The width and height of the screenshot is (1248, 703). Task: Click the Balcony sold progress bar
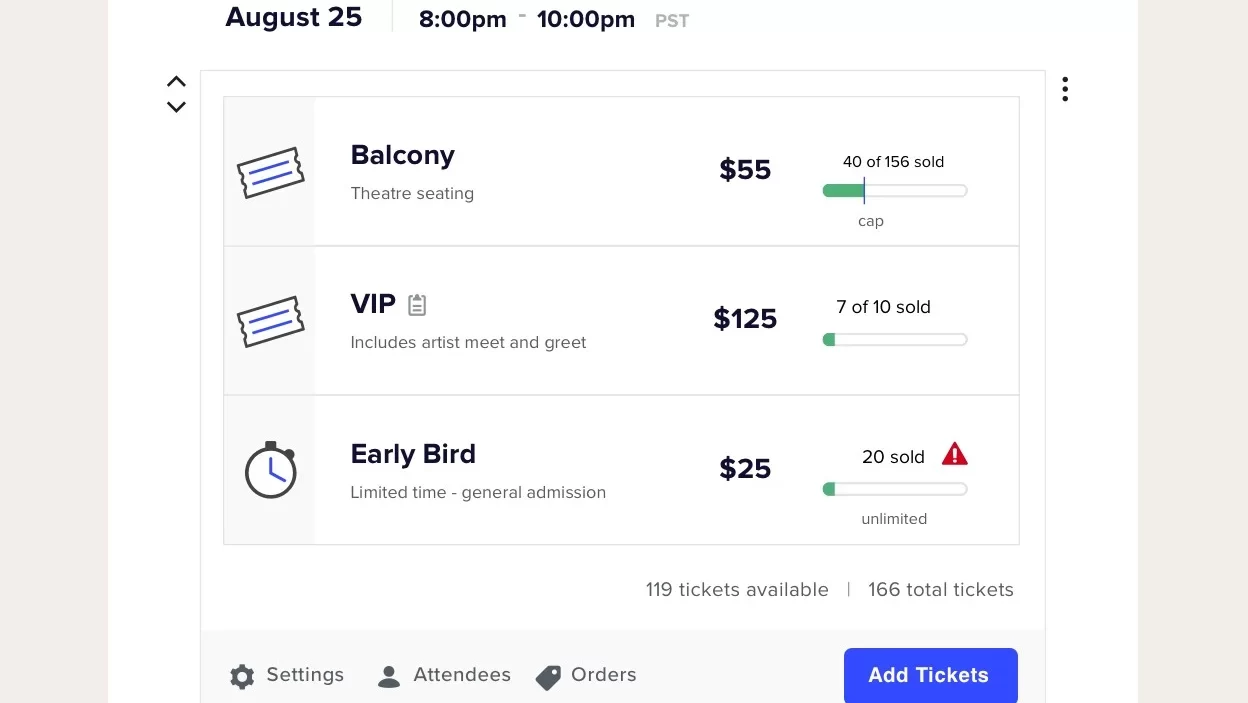point(894,191)
